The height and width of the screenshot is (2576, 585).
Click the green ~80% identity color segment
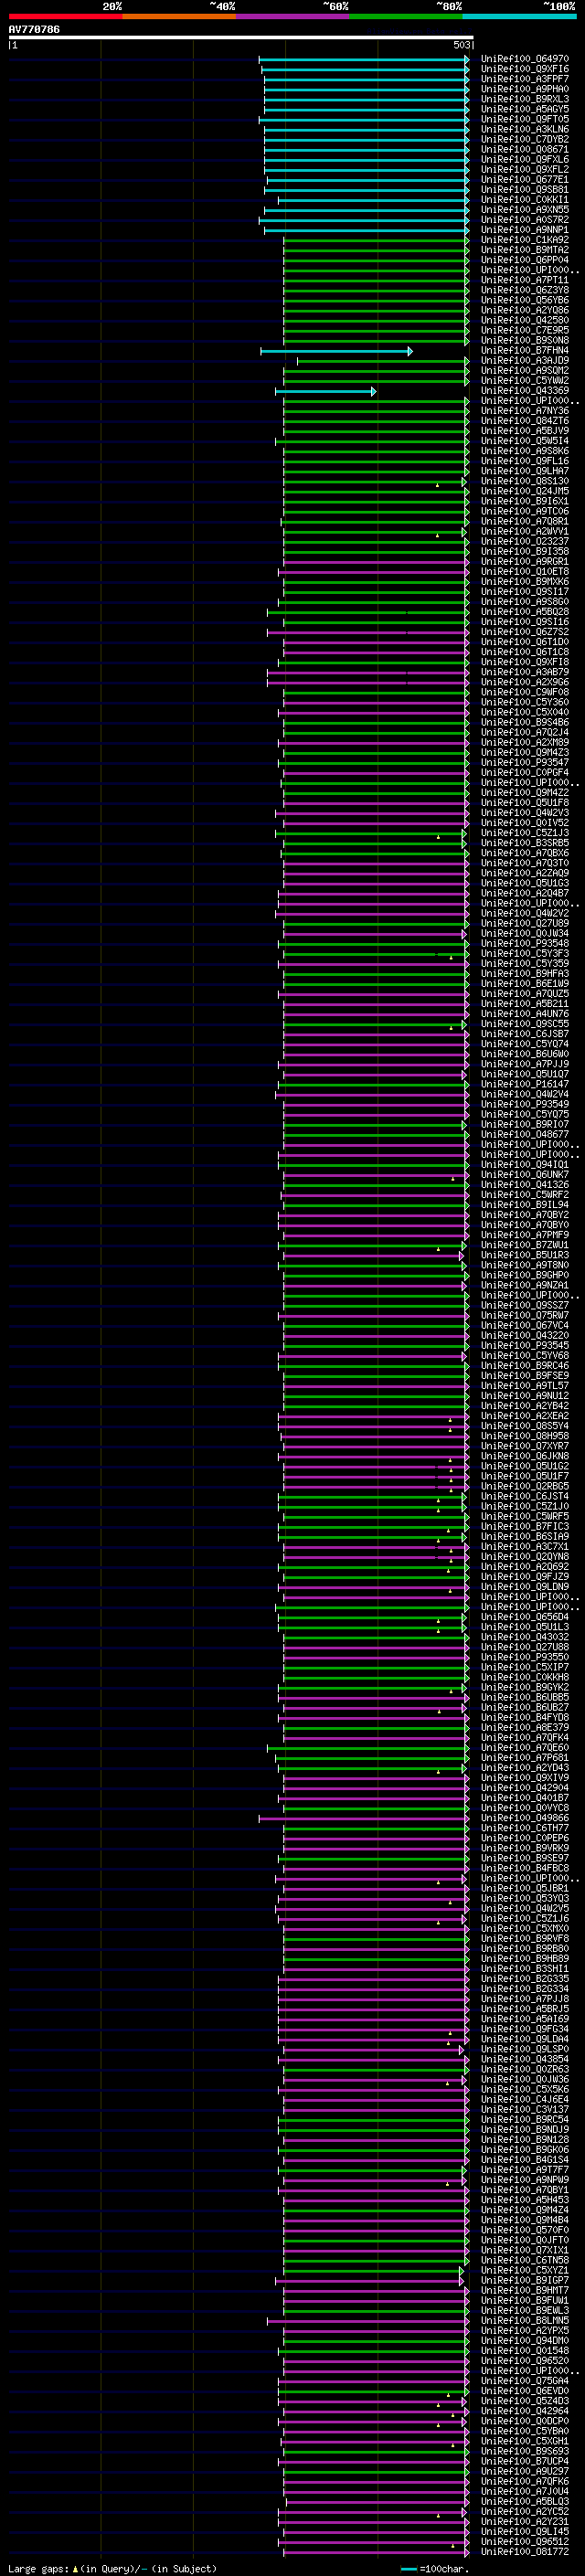(x=406, y=16)
